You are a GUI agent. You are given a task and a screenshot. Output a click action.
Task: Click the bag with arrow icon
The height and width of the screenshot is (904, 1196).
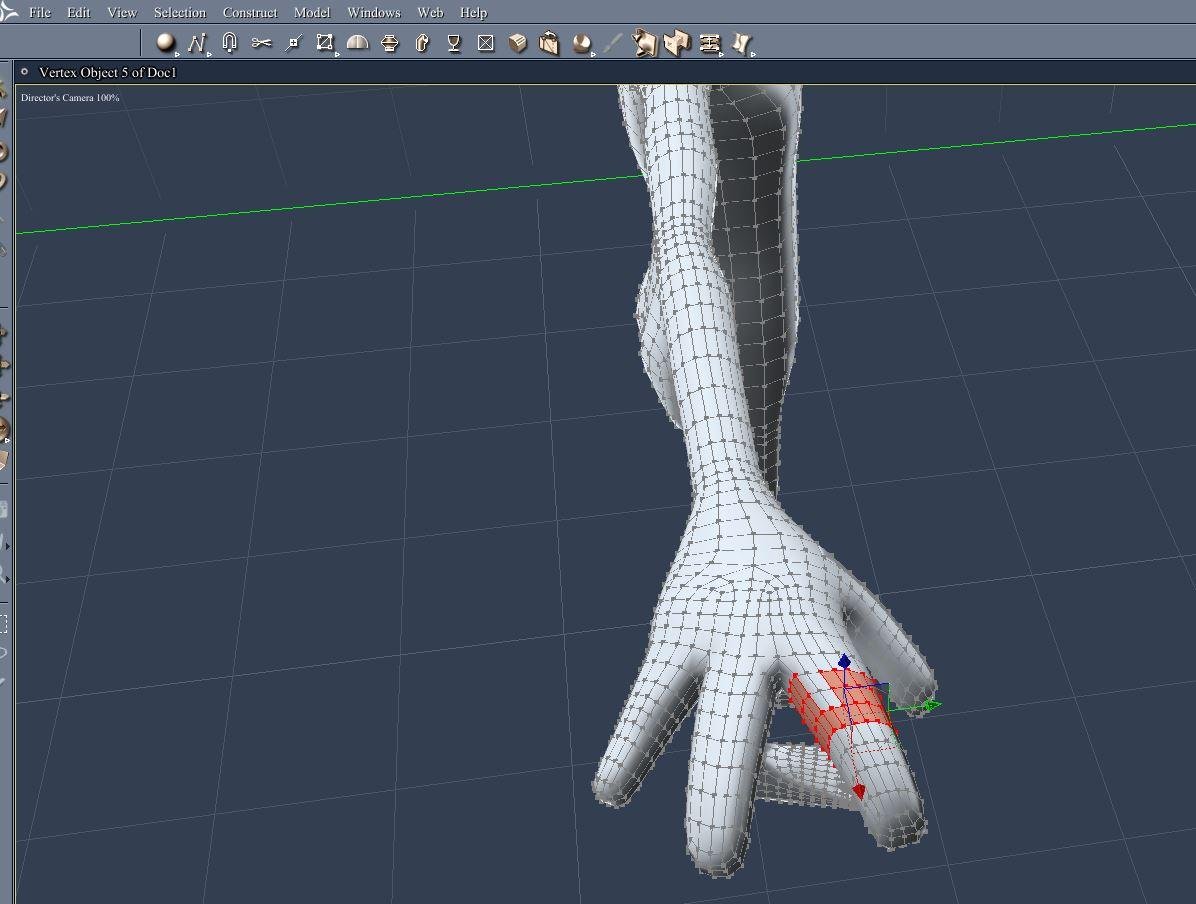[x=548, y=43]
